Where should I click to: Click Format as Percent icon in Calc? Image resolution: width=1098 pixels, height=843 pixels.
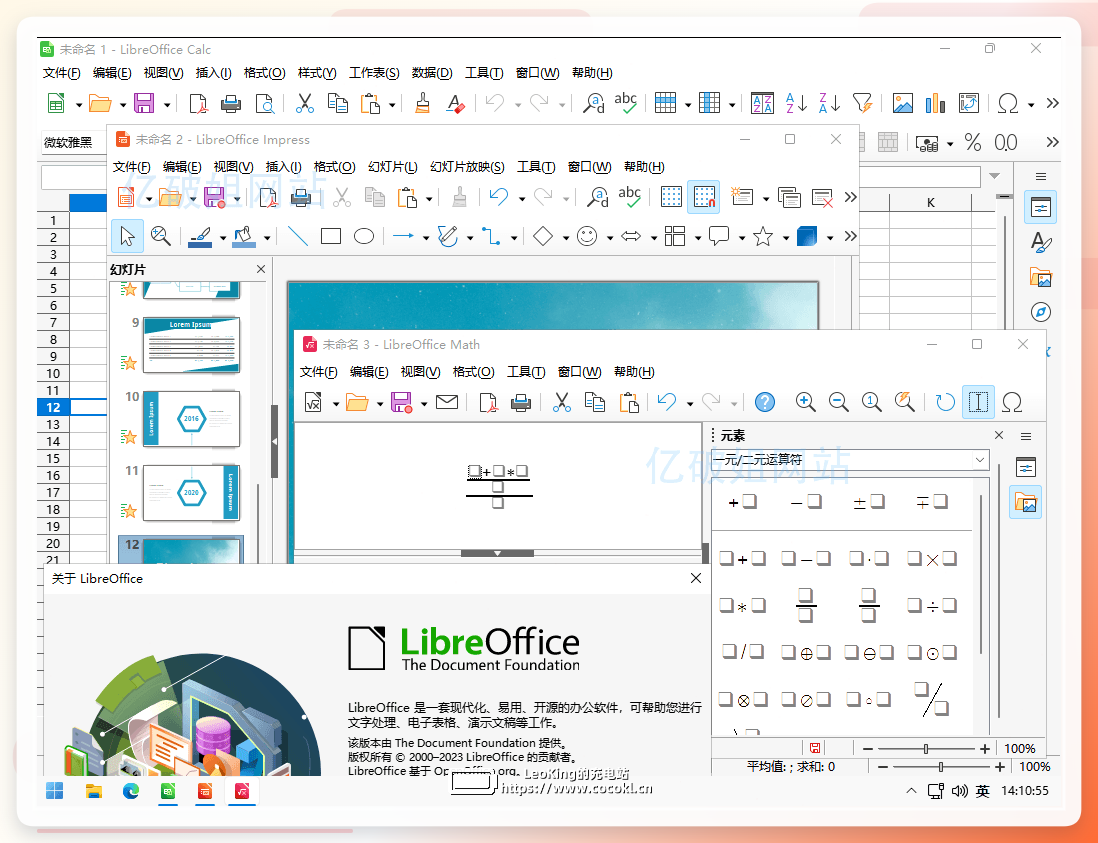click(x=973, y=143)
